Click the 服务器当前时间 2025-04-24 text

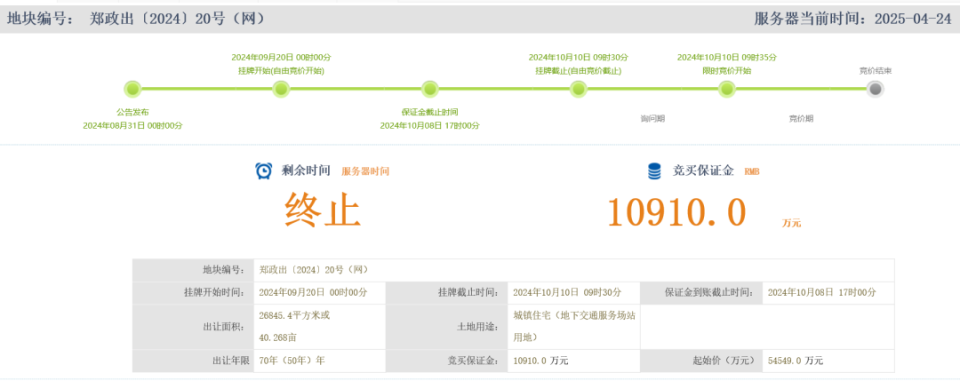(x=853, y=19)
